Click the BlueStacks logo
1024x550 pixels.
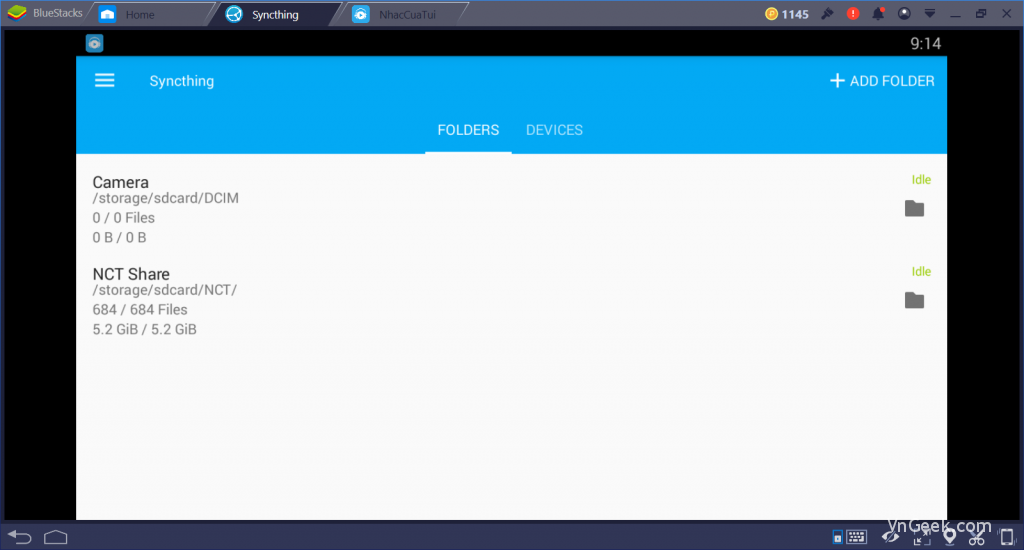[x=18, y=13]
